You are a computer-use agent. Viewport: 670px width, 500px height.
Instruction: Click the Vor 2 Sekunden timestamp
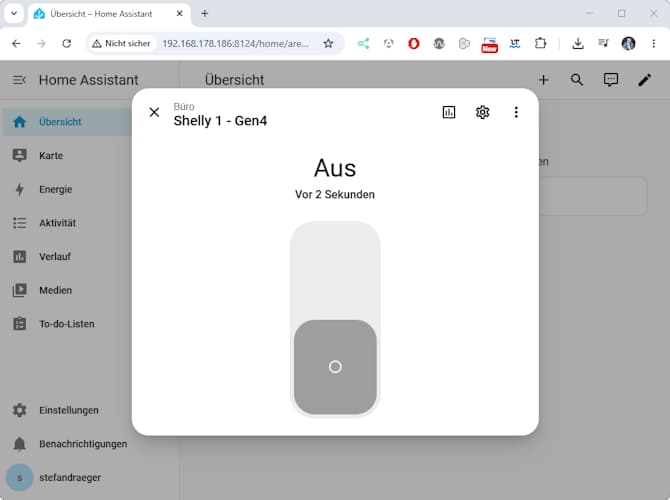coord(335,194)
